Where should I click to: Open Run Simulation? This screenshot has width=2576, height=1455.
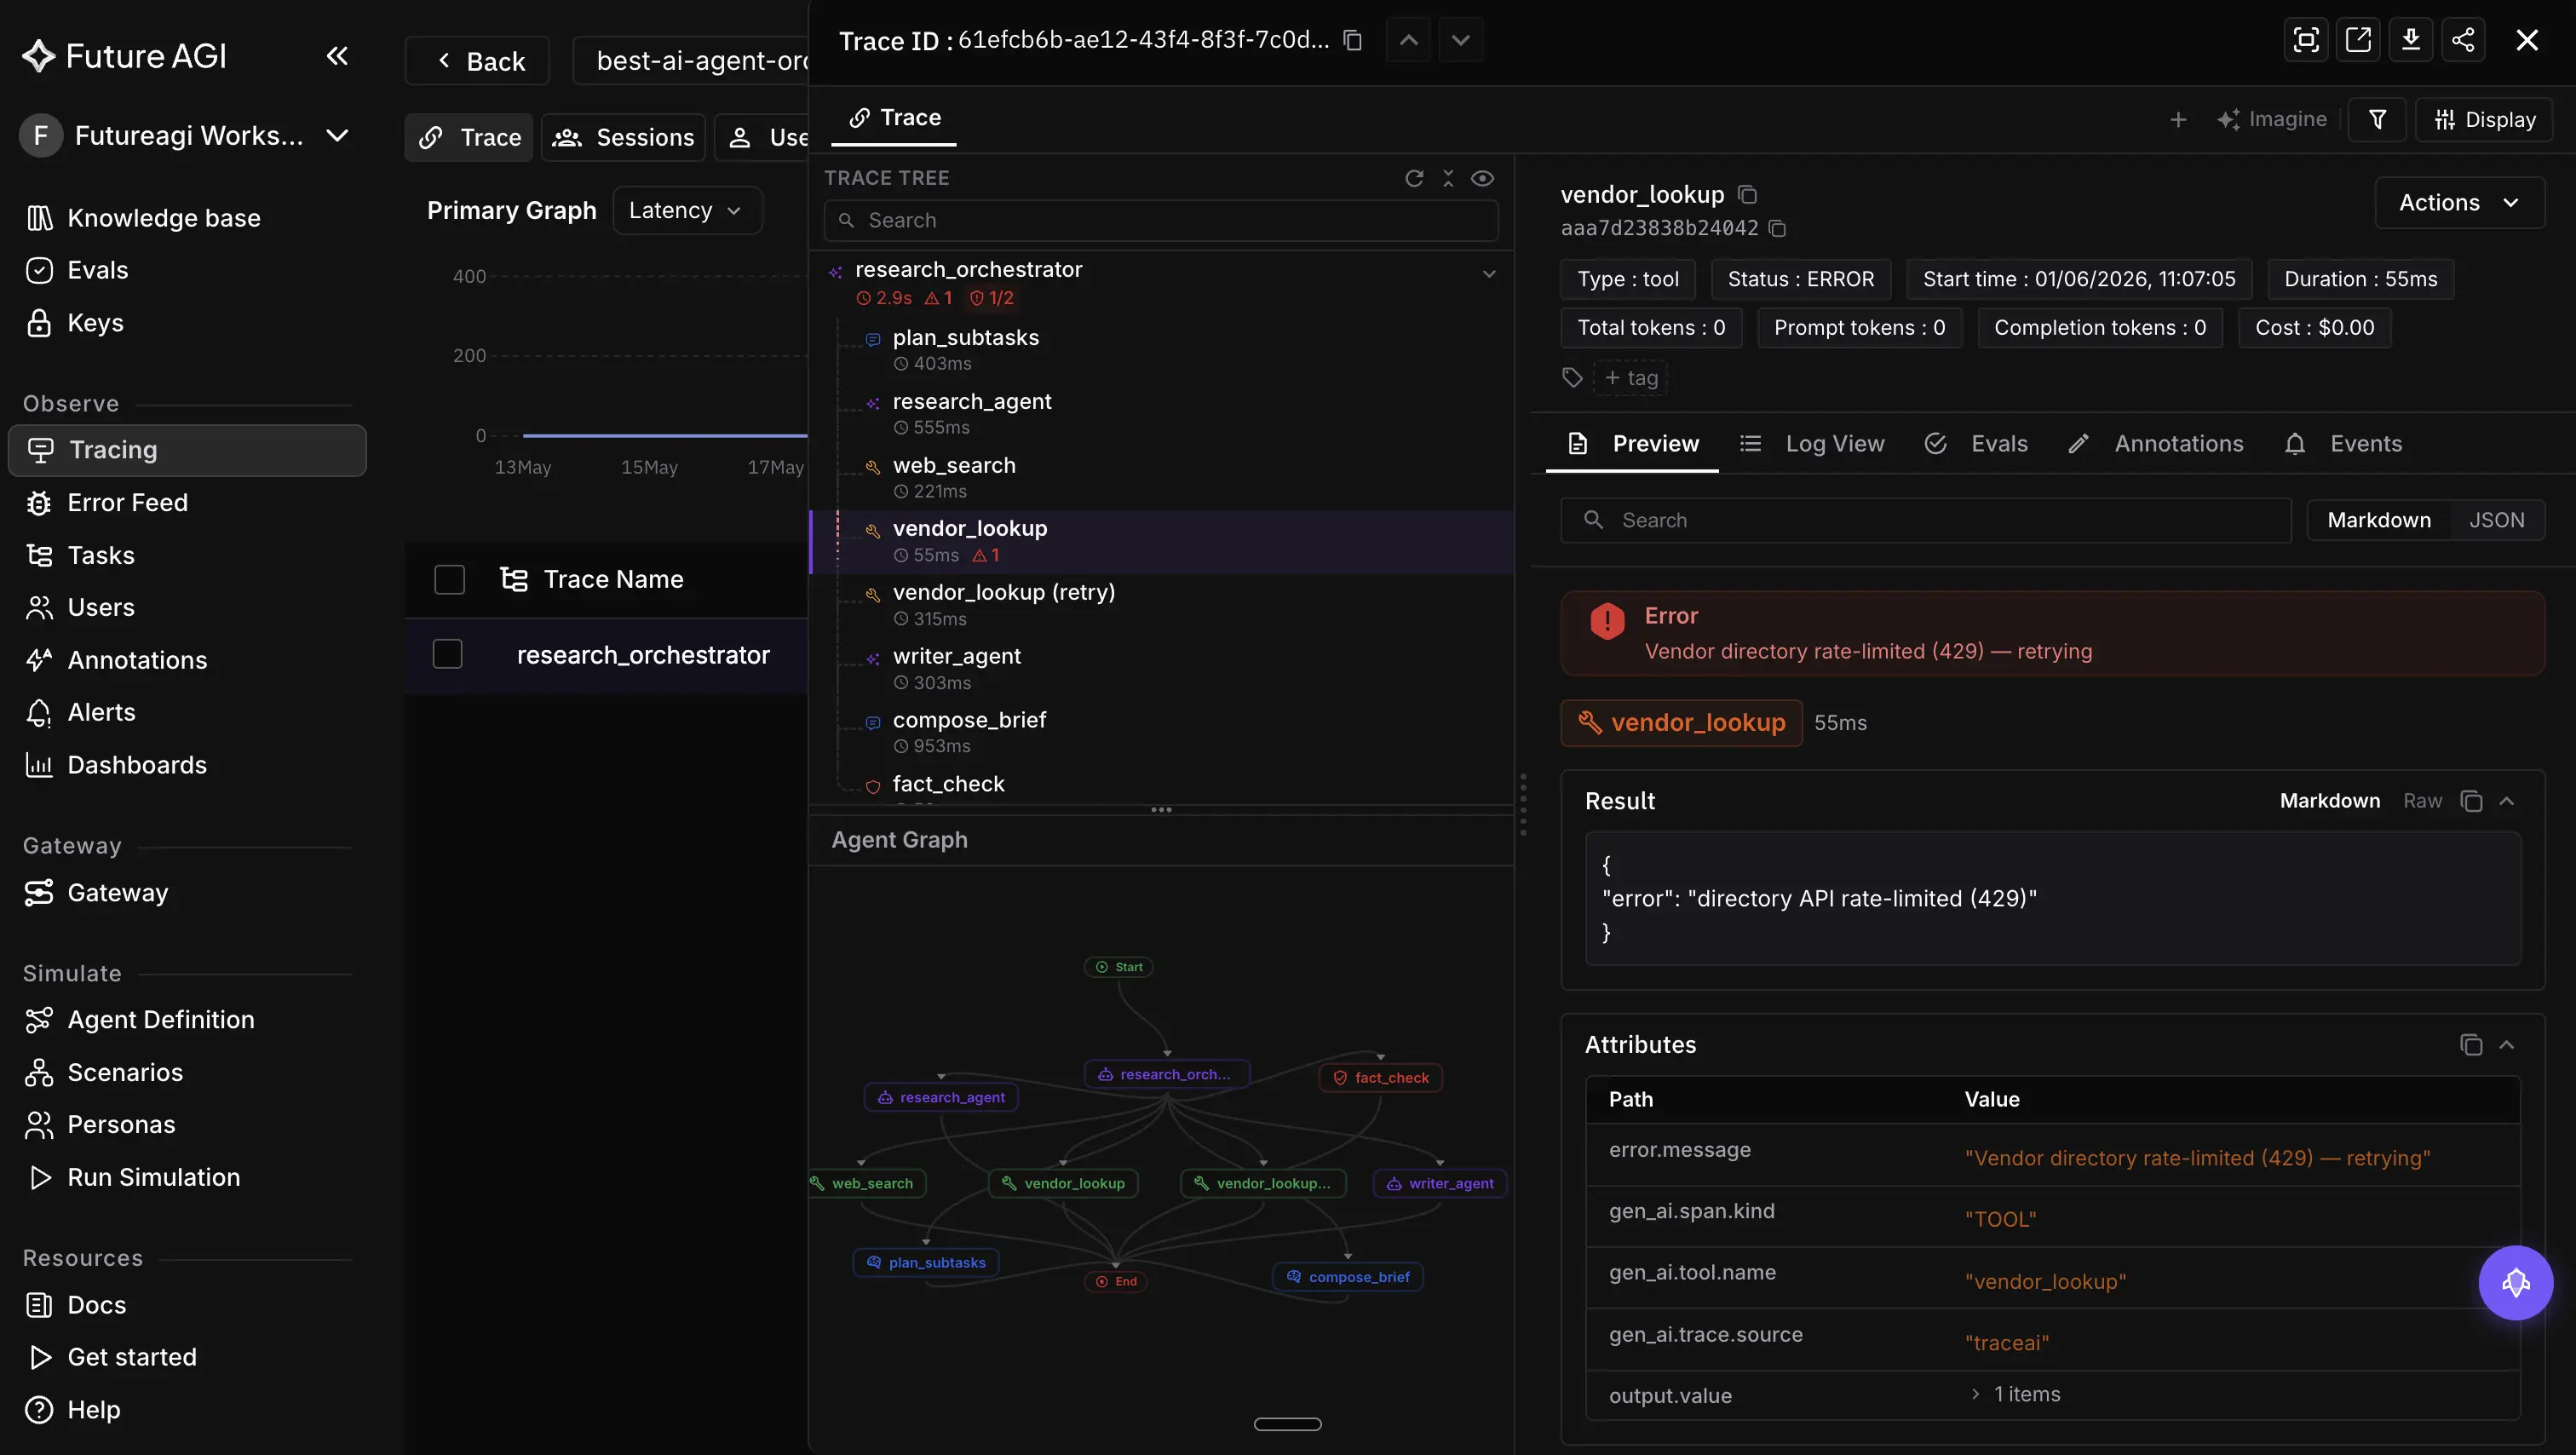[154, 1178]
